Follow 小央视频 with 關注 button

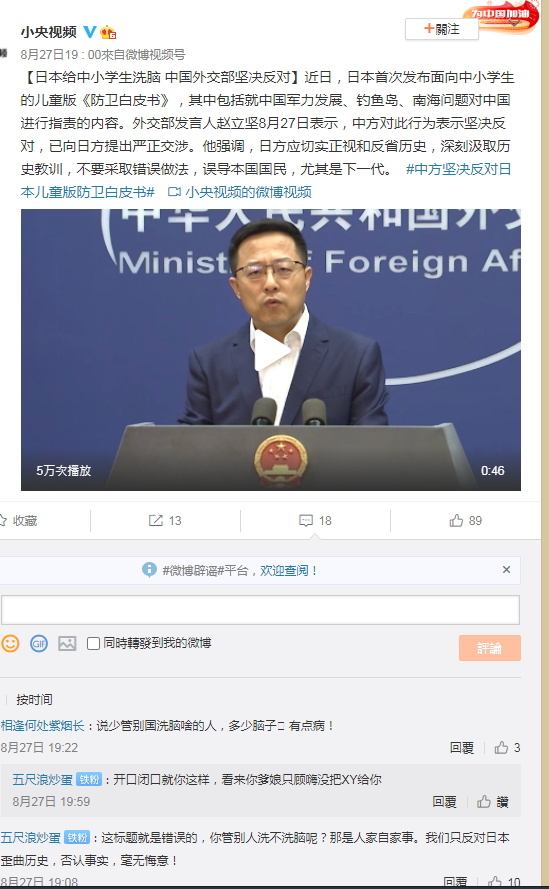442,29
